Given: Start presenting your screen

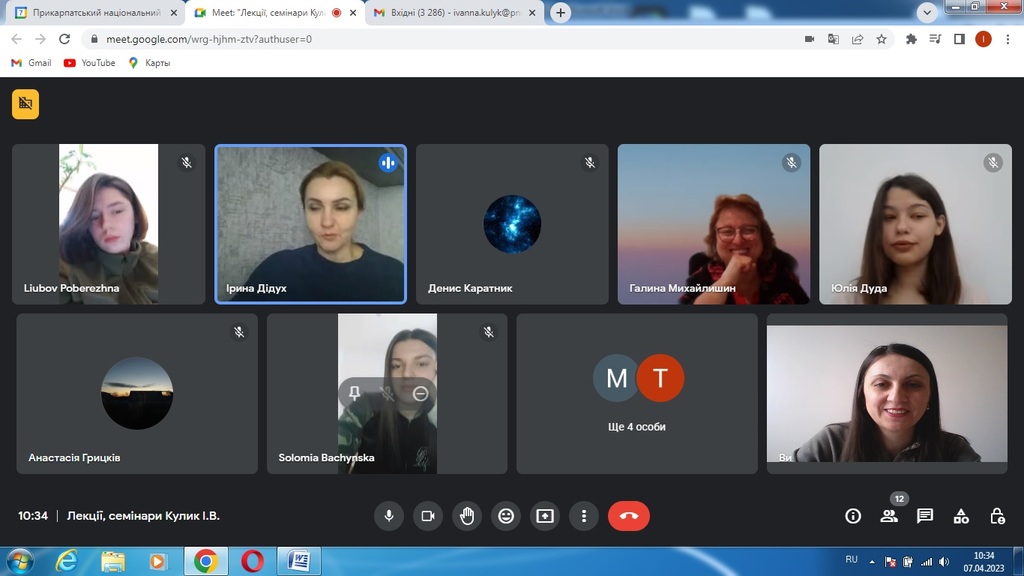Looking at the screenshot, I should point(545,516).
